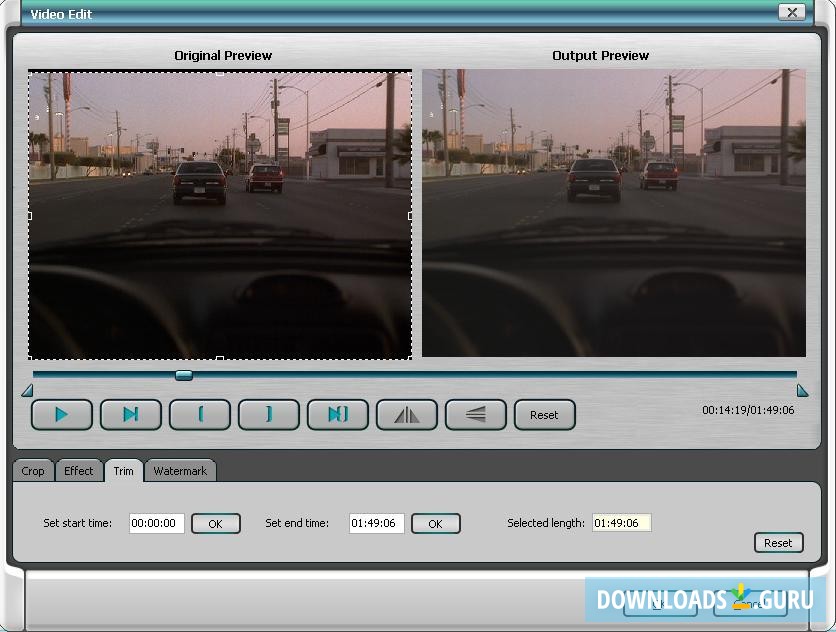Confirm end time with OK
Image resolution: width=836 pixels, height=632 pixels.
coord(436,524)
